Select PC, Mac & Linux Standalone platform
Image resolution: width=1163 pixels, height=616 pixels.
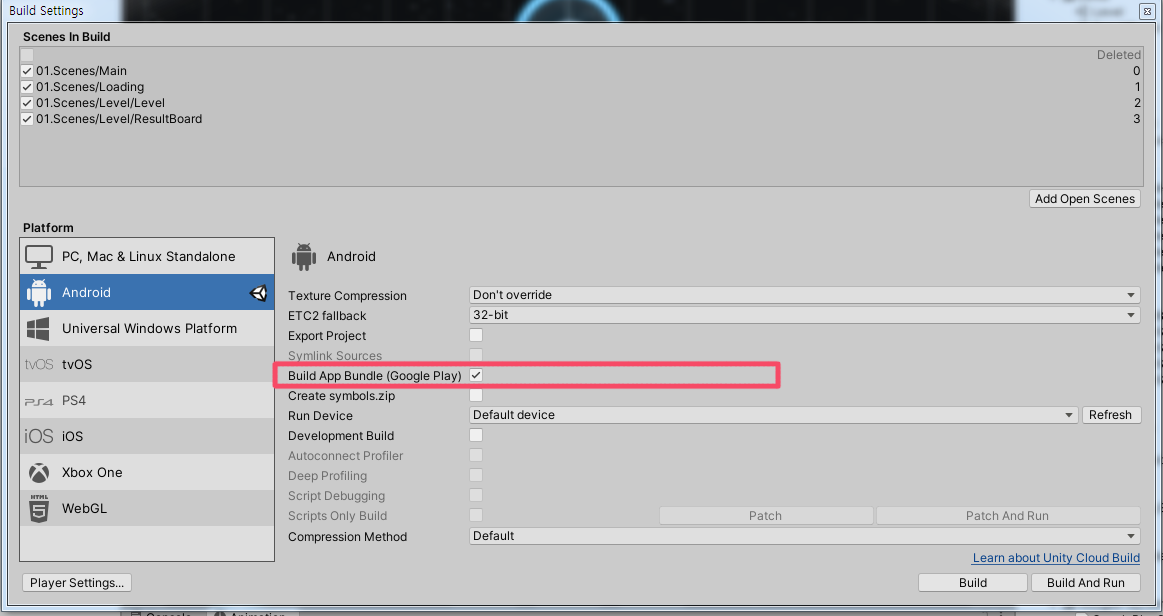click(147, 256)
